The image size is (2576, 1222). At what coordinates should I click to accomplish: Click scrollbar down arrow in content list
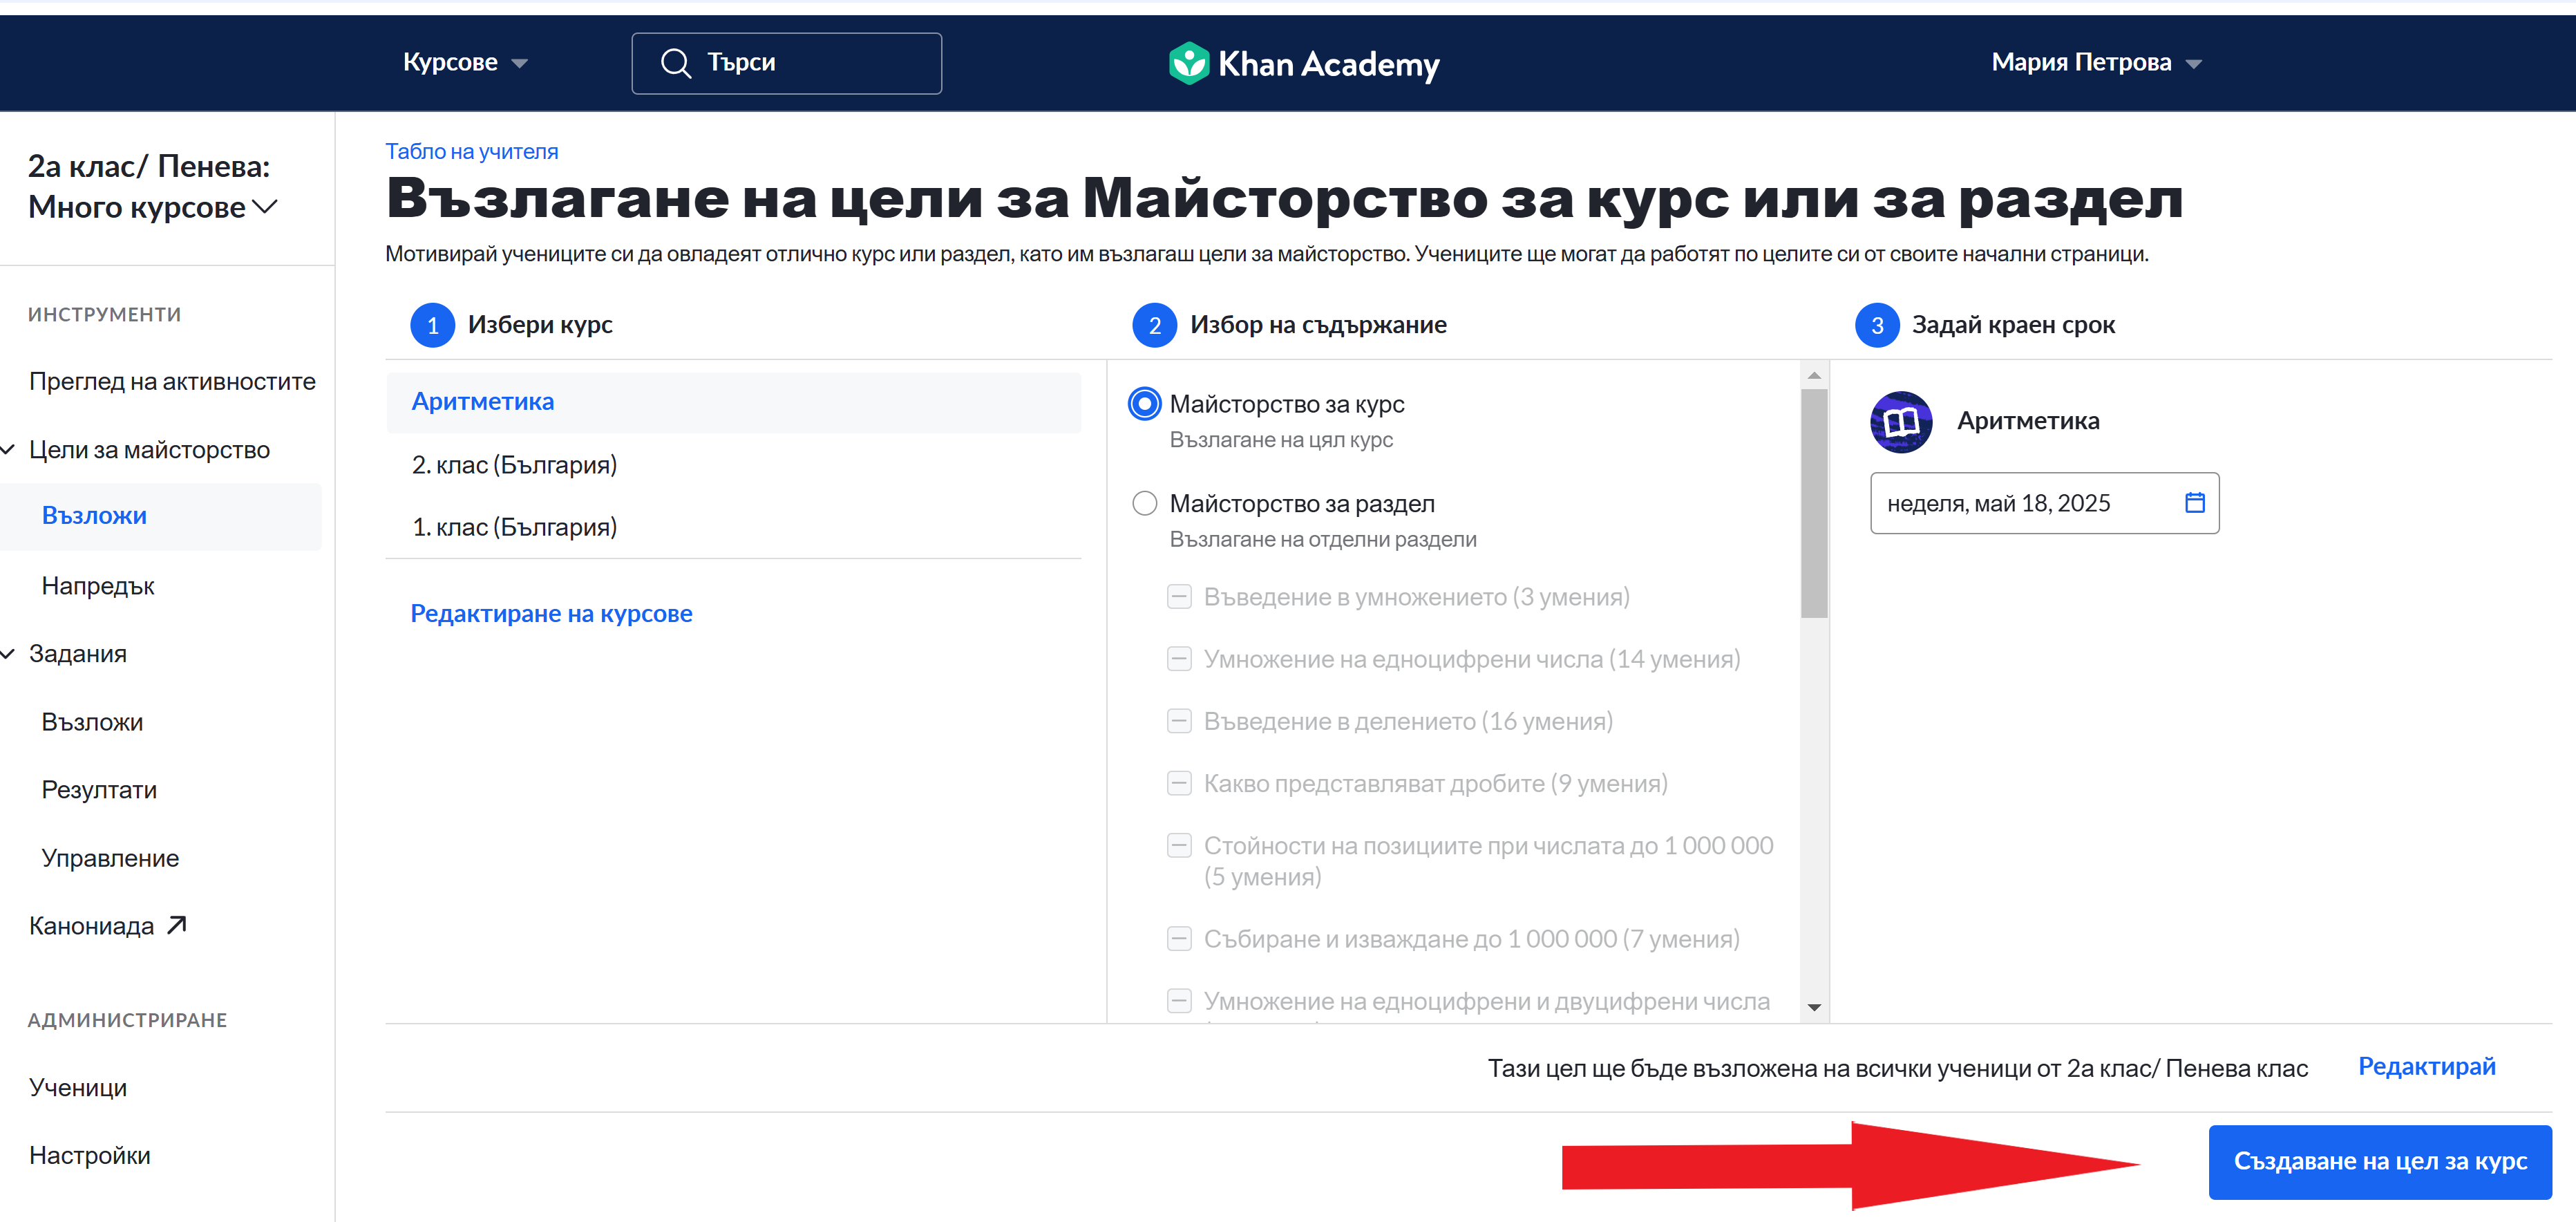1813,1007
